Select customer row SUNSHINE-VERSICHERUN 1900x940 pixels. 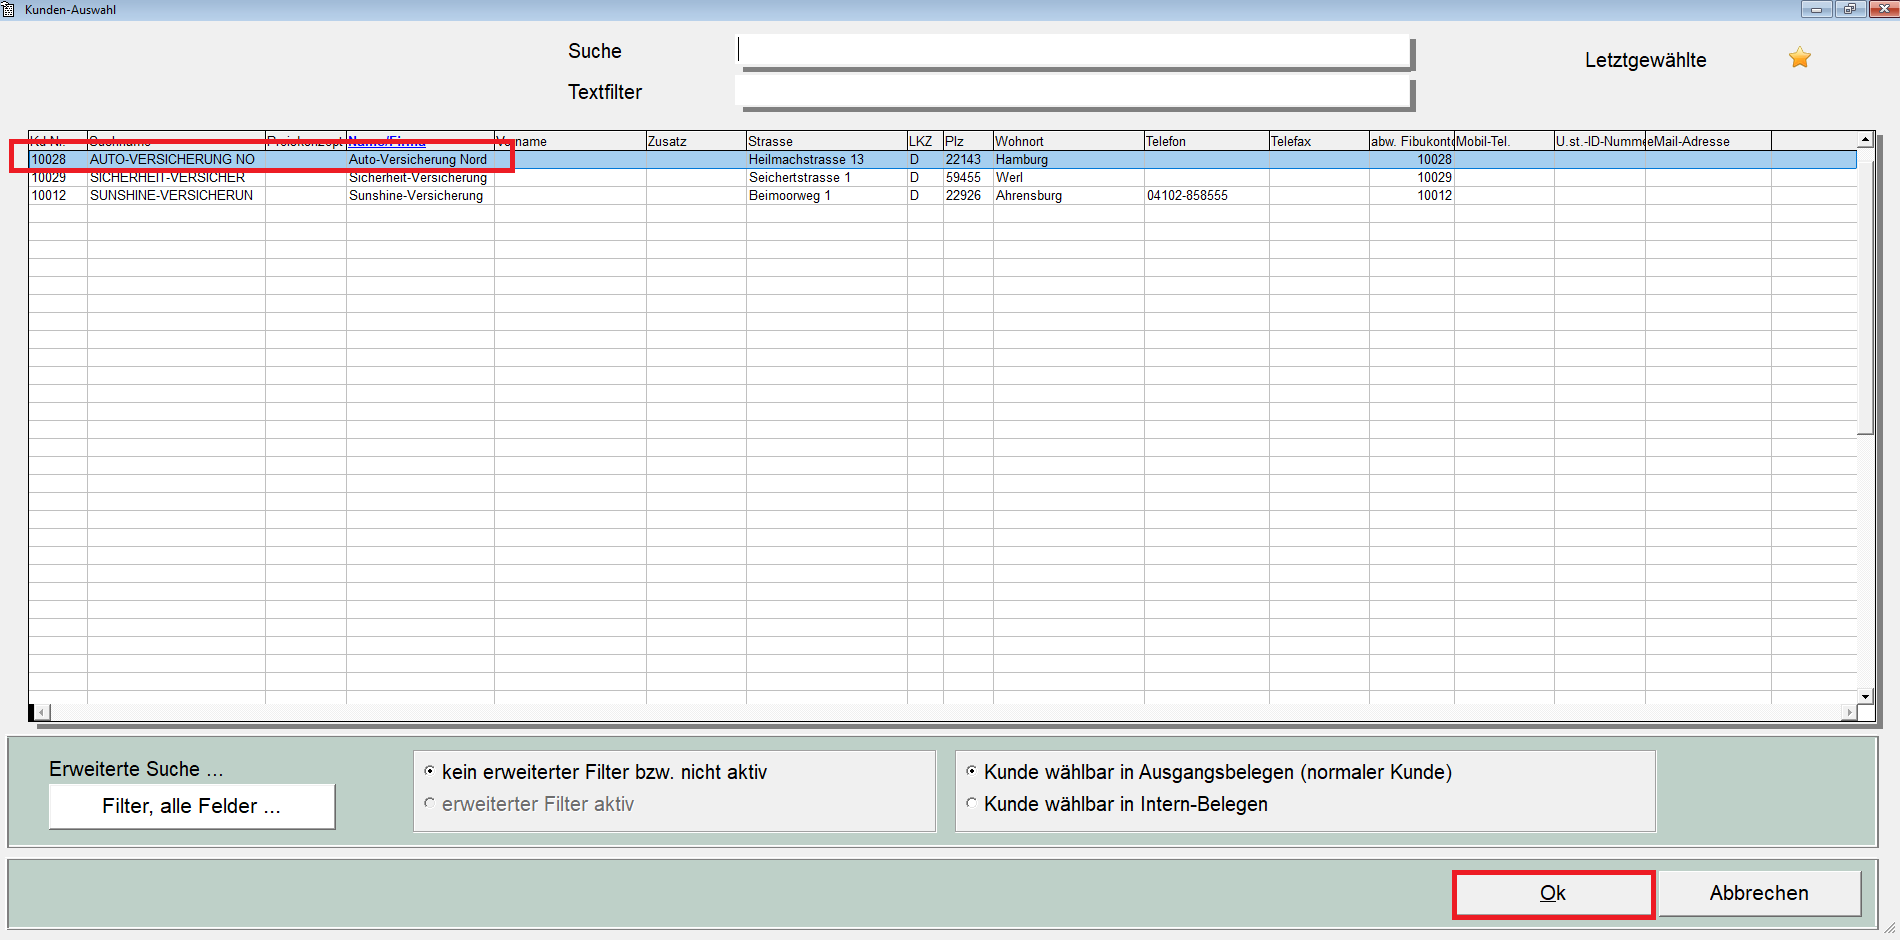coord(942,195)
